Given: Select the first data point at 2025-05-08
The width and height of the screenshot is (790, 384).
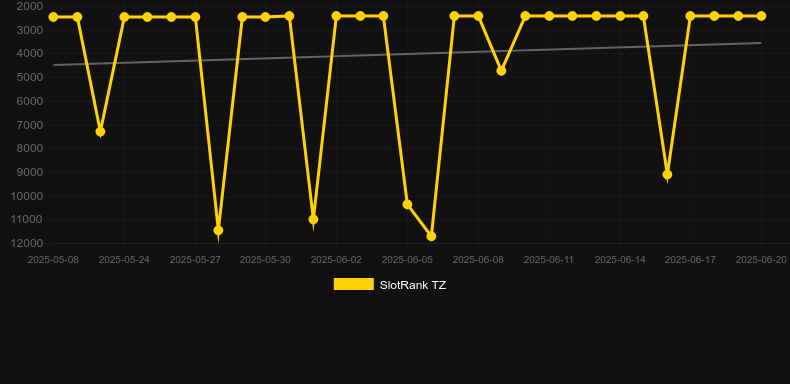Looking at the screenshot, I should 53,17.
